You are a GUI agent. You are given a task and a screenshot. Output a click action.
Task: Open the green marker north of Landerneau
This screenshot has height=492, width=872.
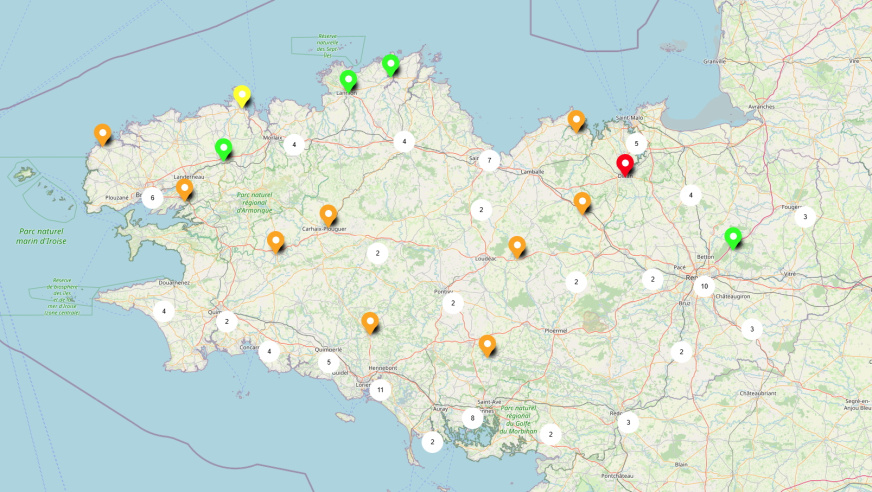point(223,149)
